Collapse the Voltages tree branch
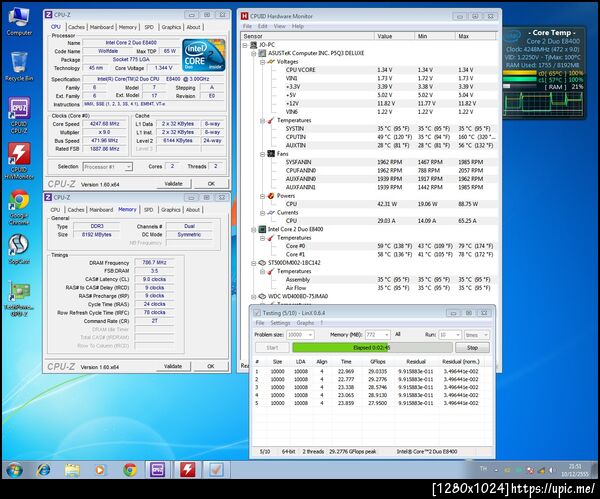 (262, 62)
